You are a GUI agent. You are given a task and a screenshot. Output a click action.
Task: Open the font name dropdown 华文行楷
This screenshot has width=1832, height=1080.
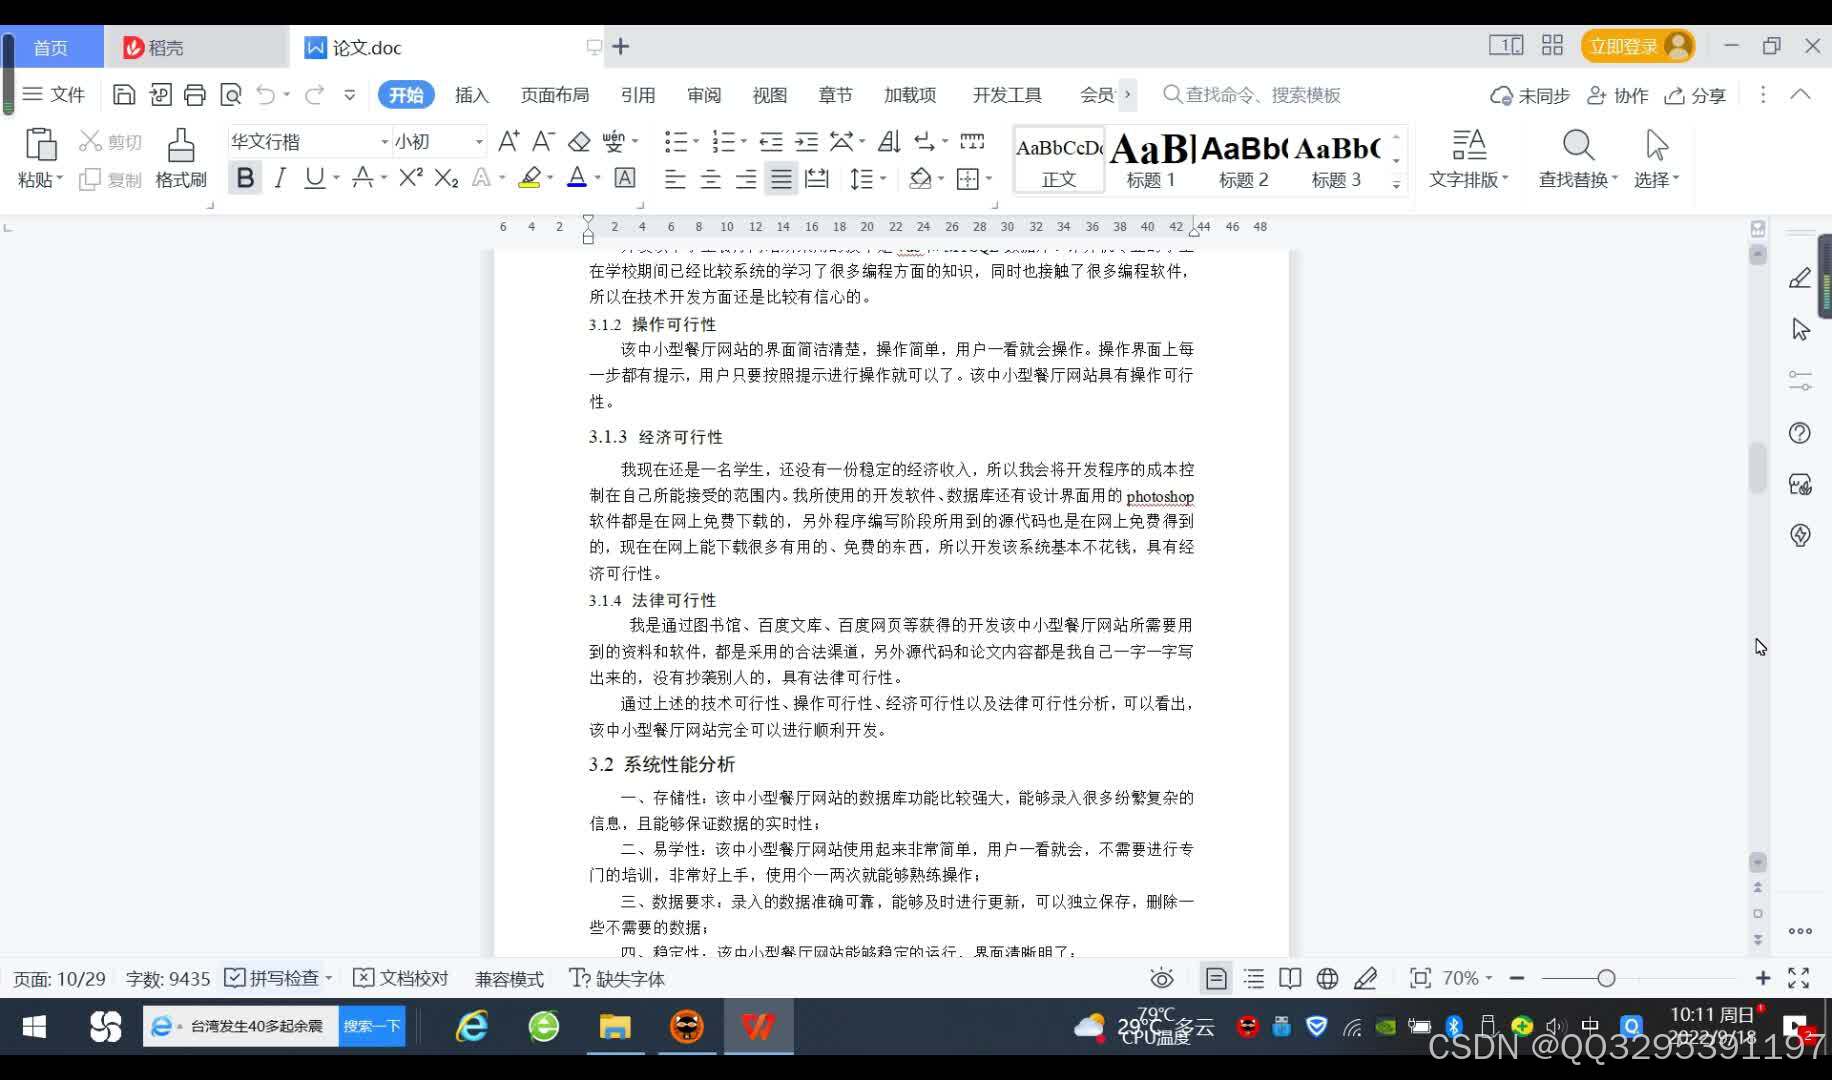pos(384,142)
